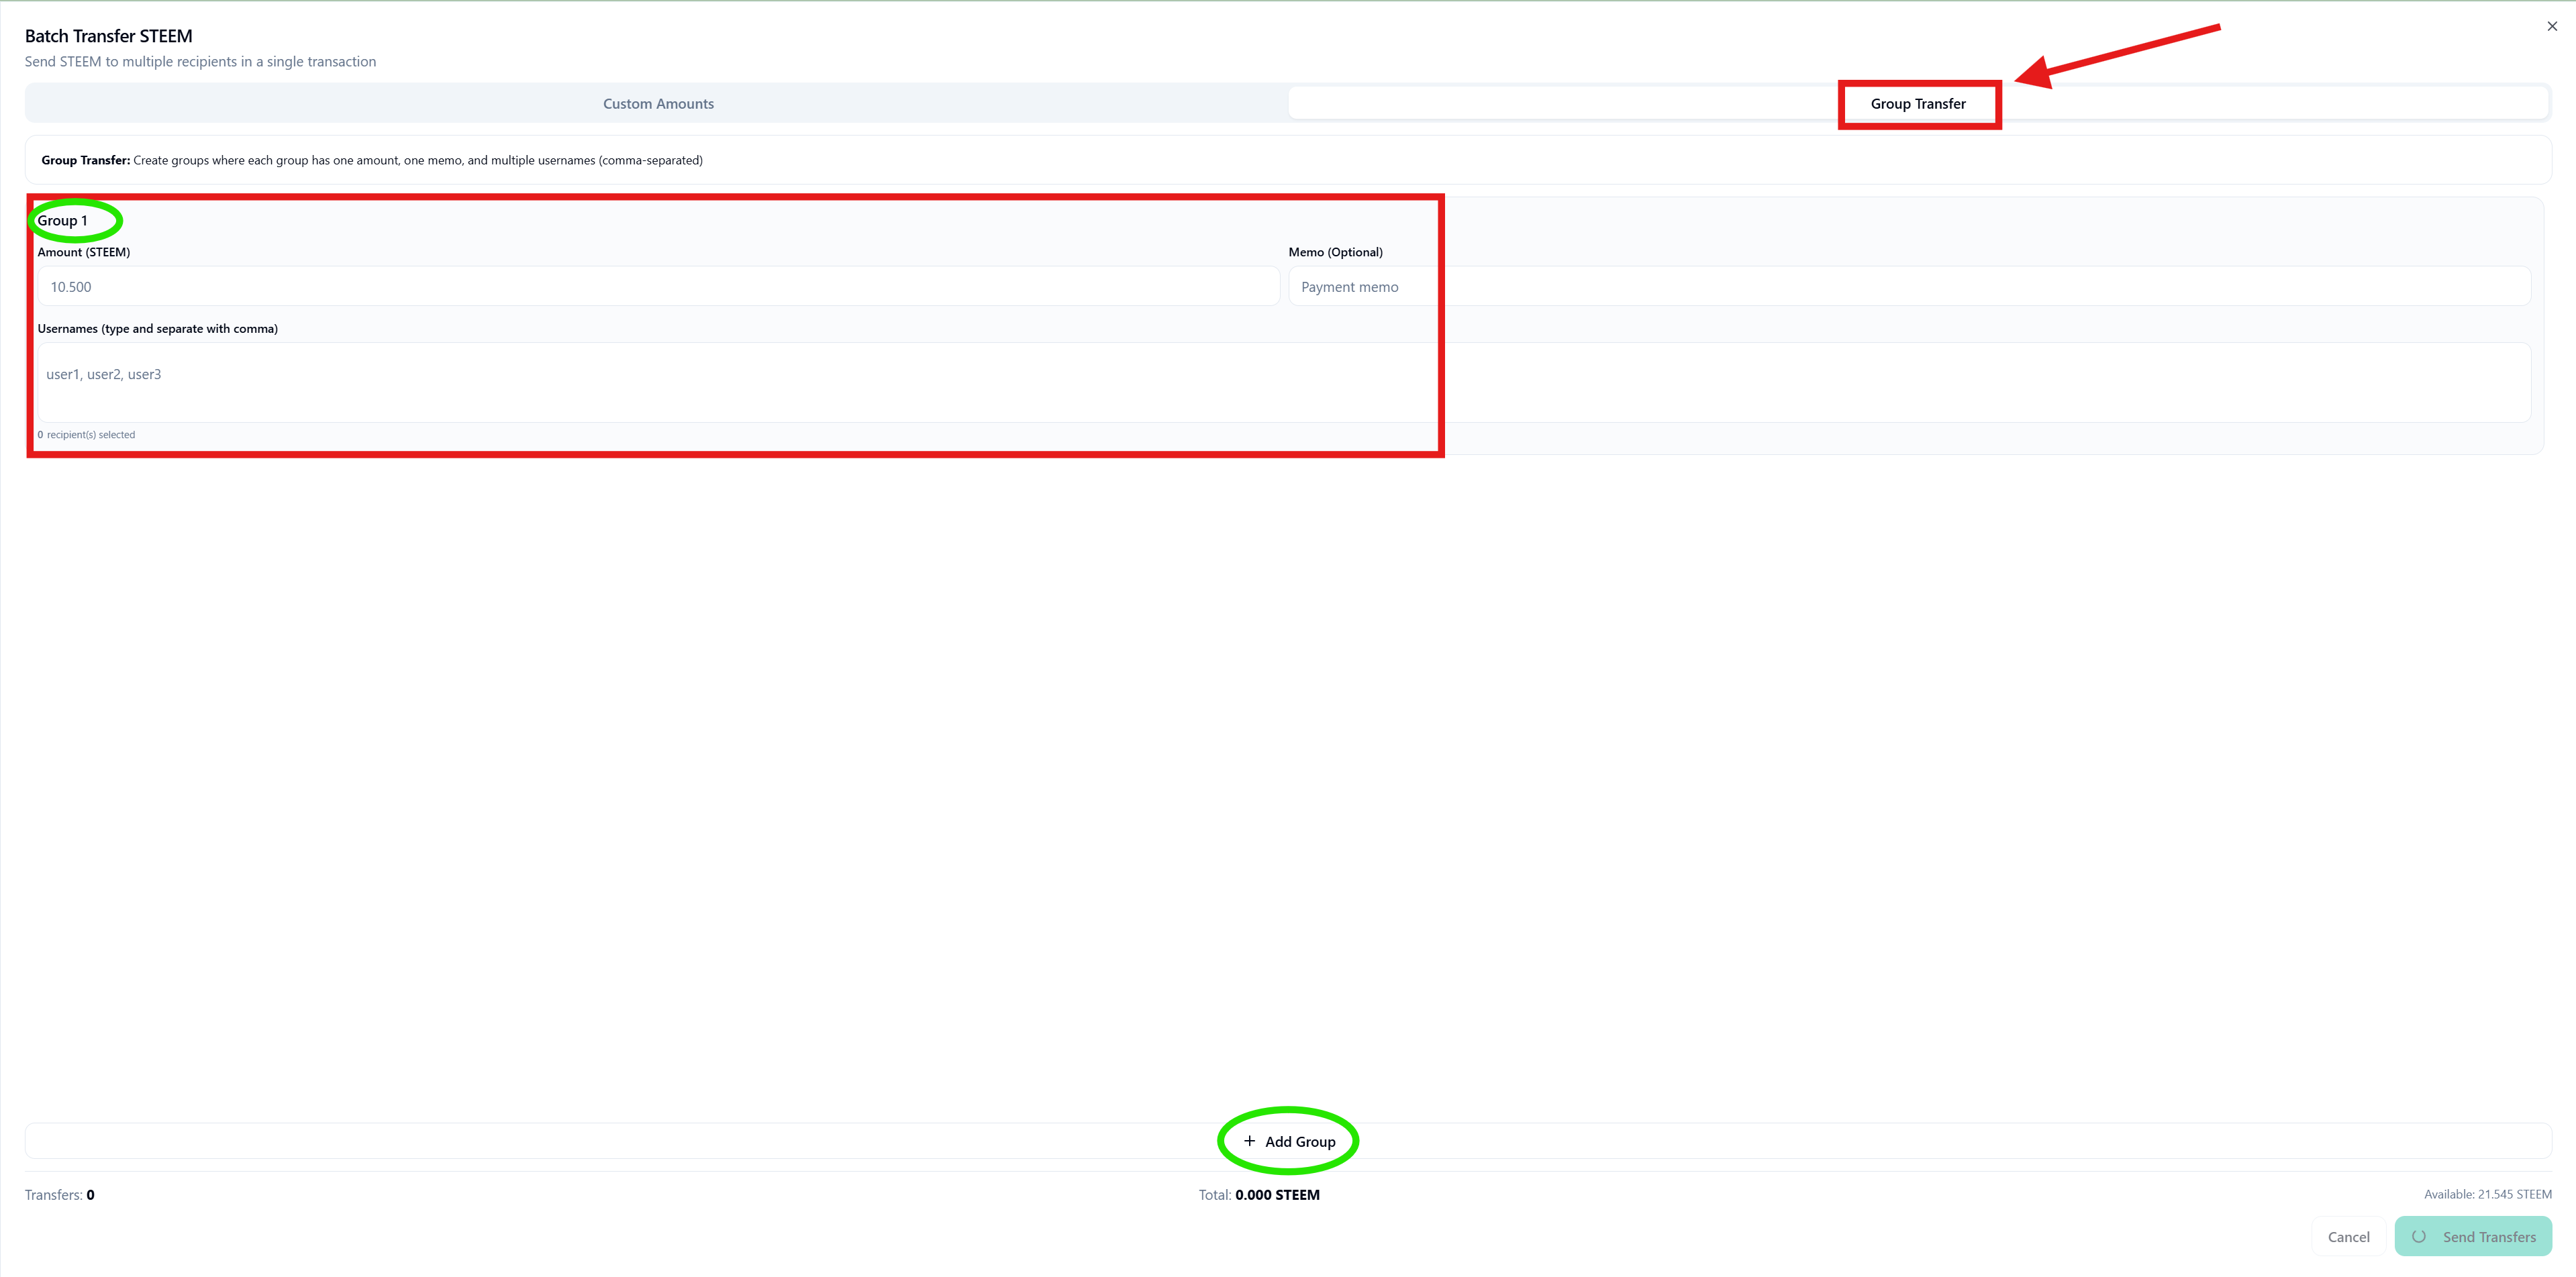The image size is (2576, 1277).
Task: Close the Batch Transfer dialog
Action: click(x=2551, y=27)
